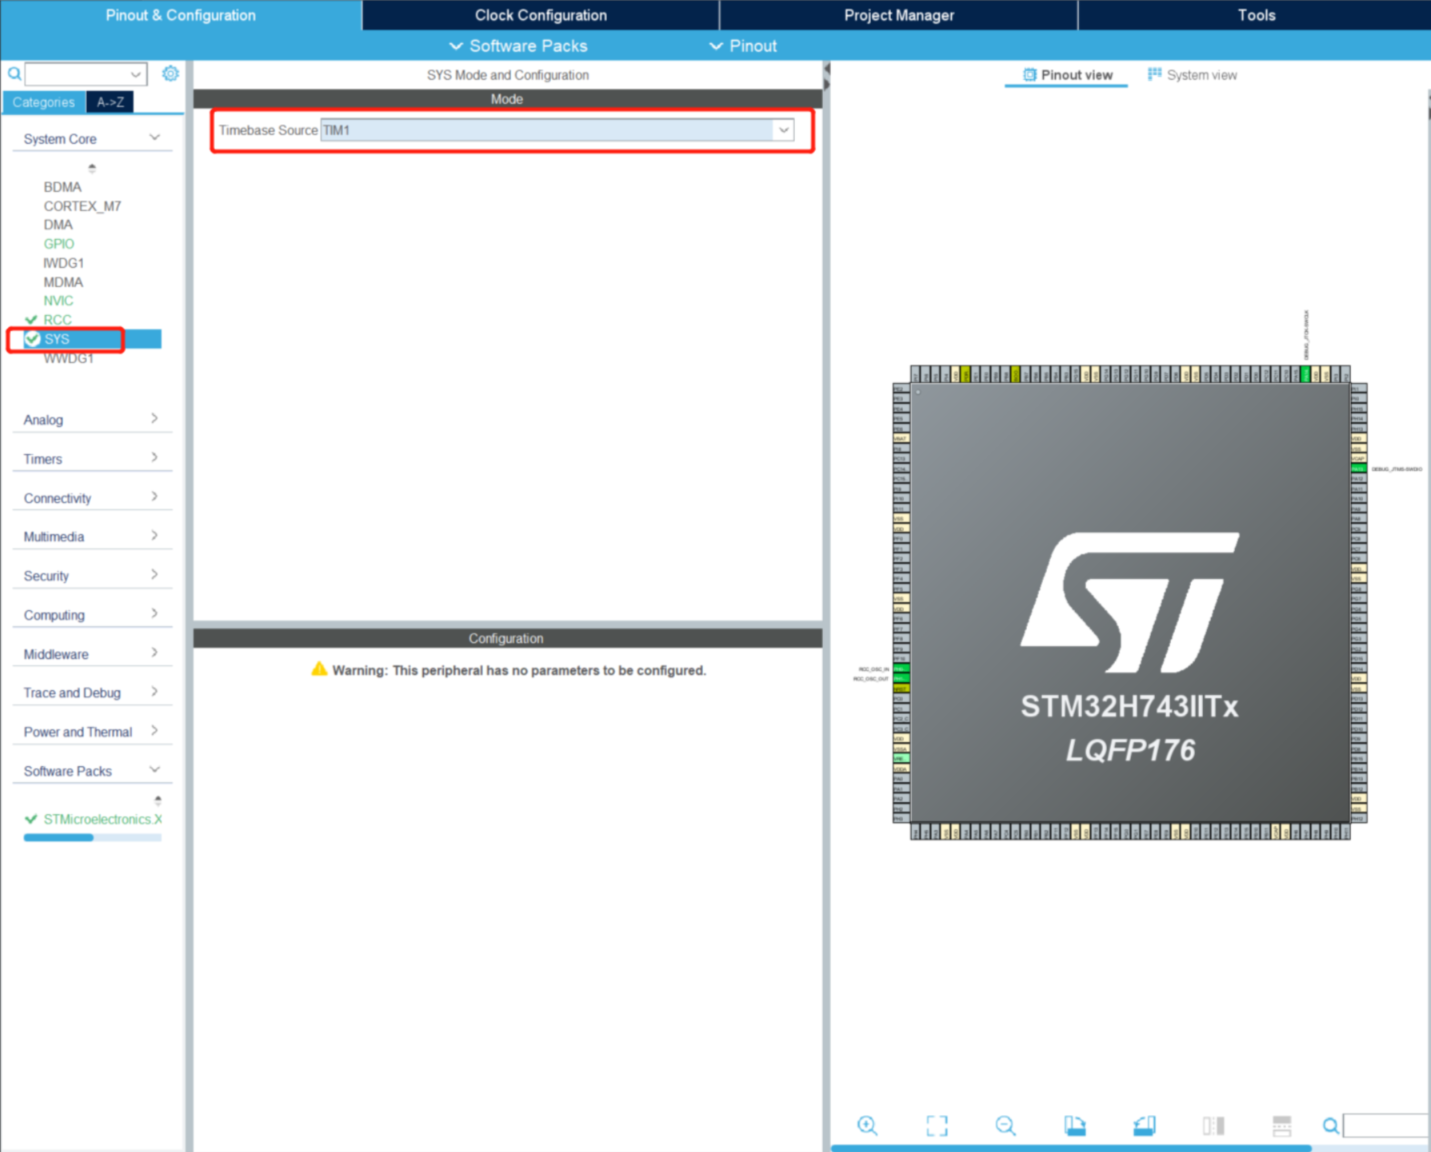1431x1152 pixels.
Task: Open the Timebase Source dropdown
Action: (784, 130)
